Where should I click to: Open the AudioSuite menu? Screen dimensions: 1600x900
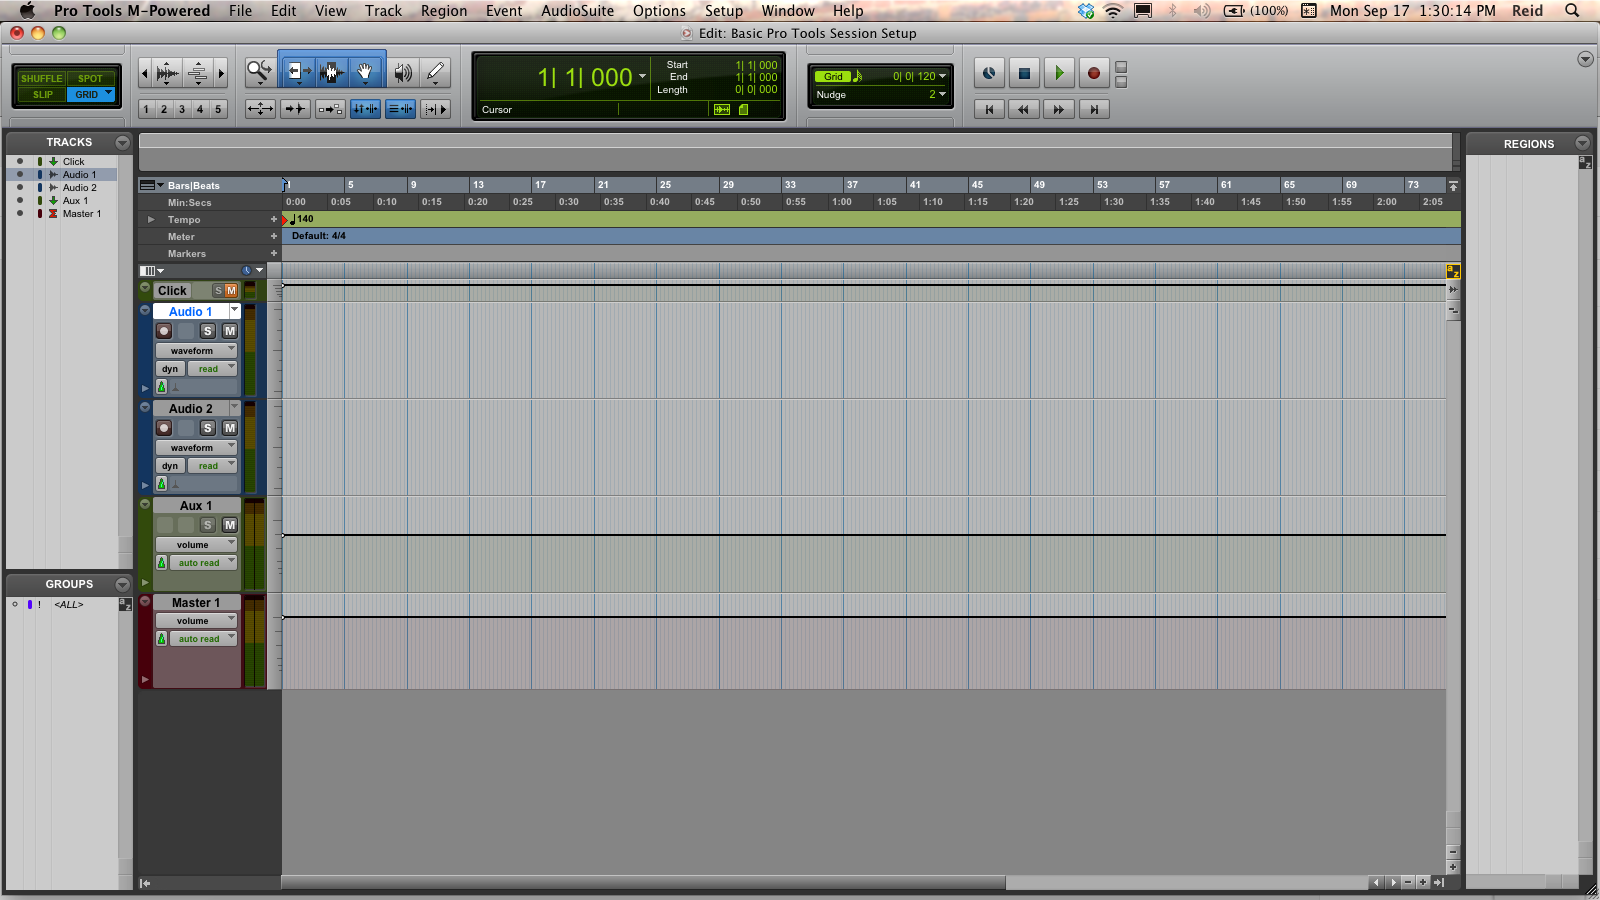(x=577, y=11)
